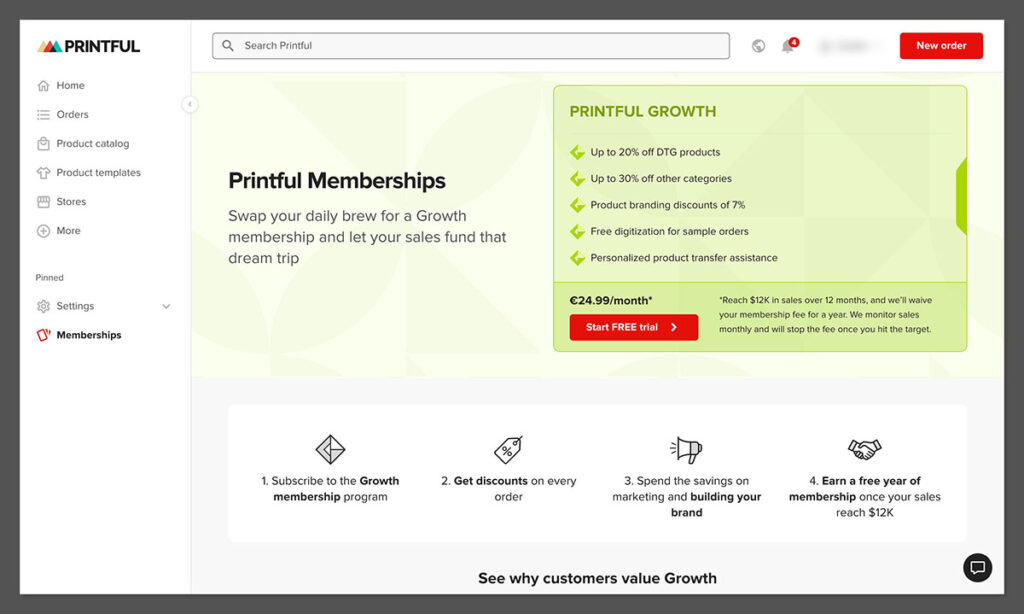Open the blurred account name menu
Image resolution: width=1024 pixels, height=614 pixels.
[849, 46]
